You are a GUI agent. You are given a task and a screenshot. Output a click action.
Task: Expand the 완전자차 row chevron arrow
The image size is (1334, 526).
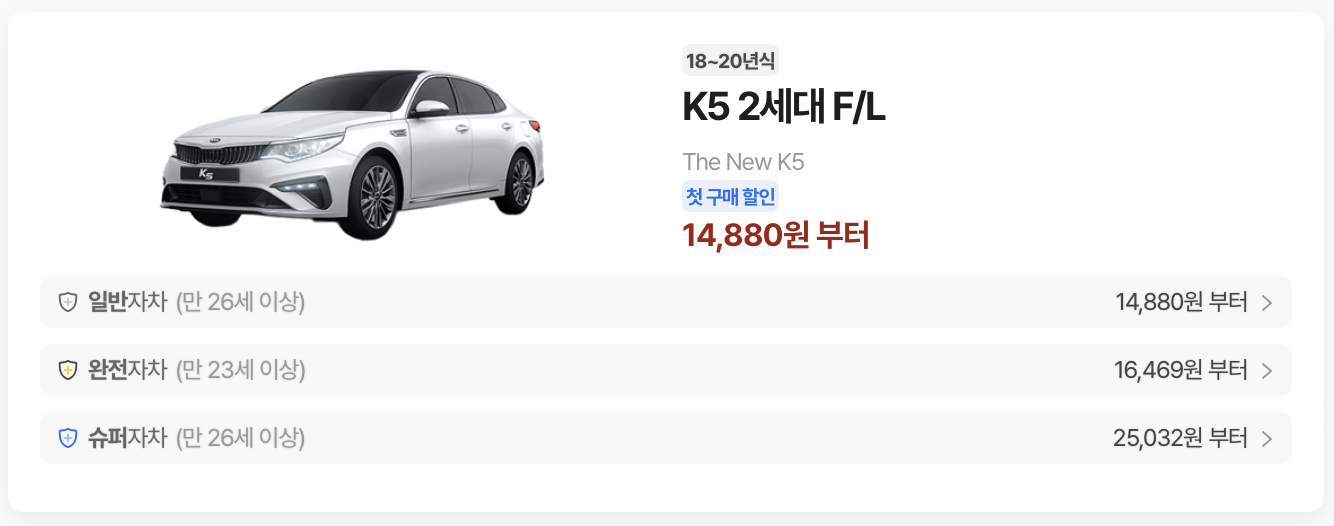1267,371
